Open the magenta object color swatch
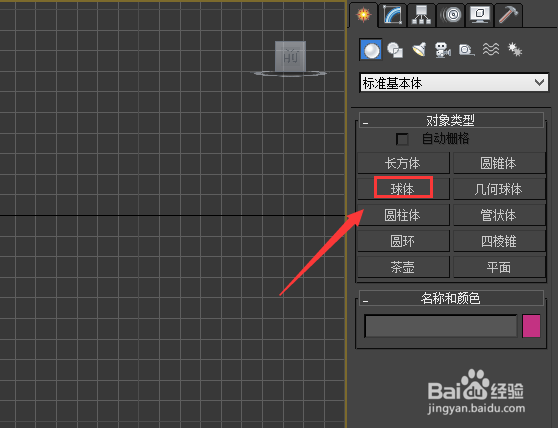Image resolution: width=558 pixels, height=428 pixels. click(x=531, y=326)
